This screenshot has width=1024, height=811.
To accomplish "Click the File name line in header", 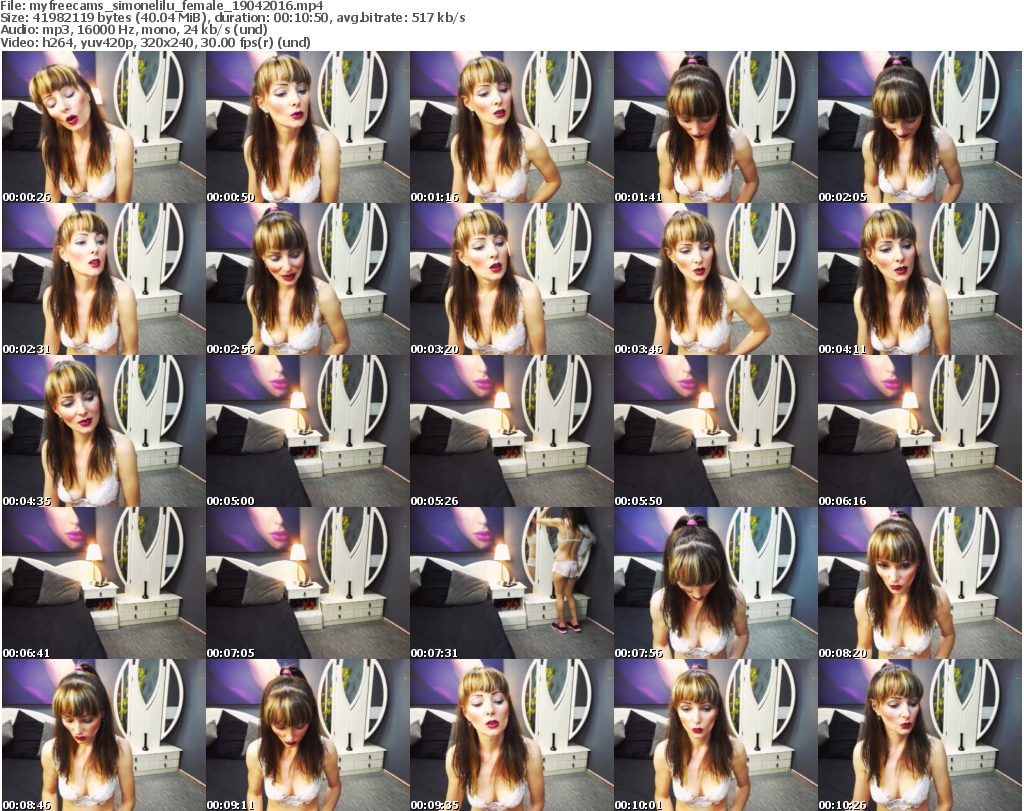I will [162, 5].
